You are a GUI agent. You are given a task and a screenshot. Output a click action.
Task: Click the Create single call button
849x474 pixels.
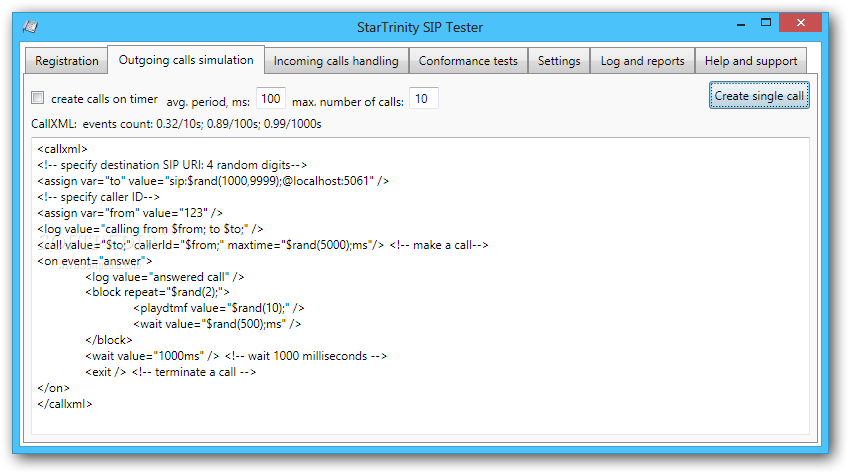pyautogui.click(x=759, y=95)
